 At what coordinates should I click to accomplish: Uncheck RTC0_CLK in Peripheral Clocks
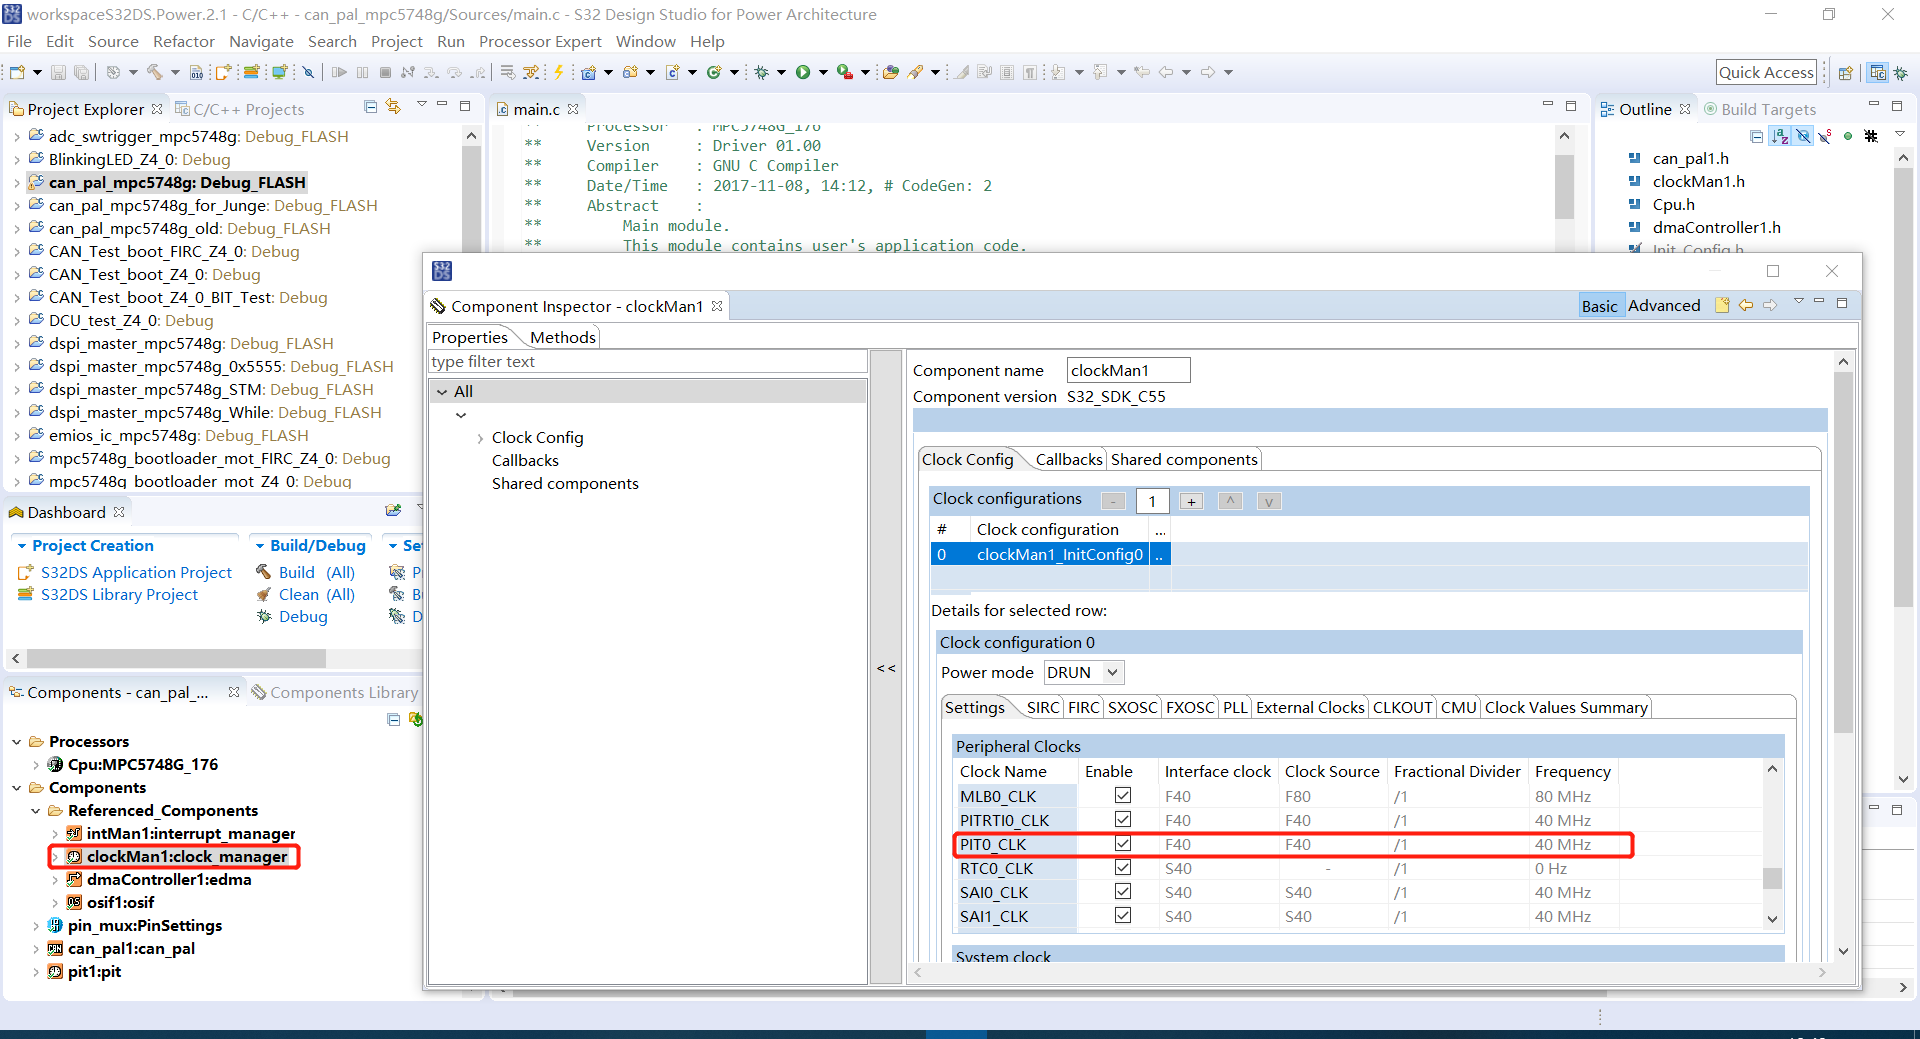pyautogui.click(x=1122, y=868)
